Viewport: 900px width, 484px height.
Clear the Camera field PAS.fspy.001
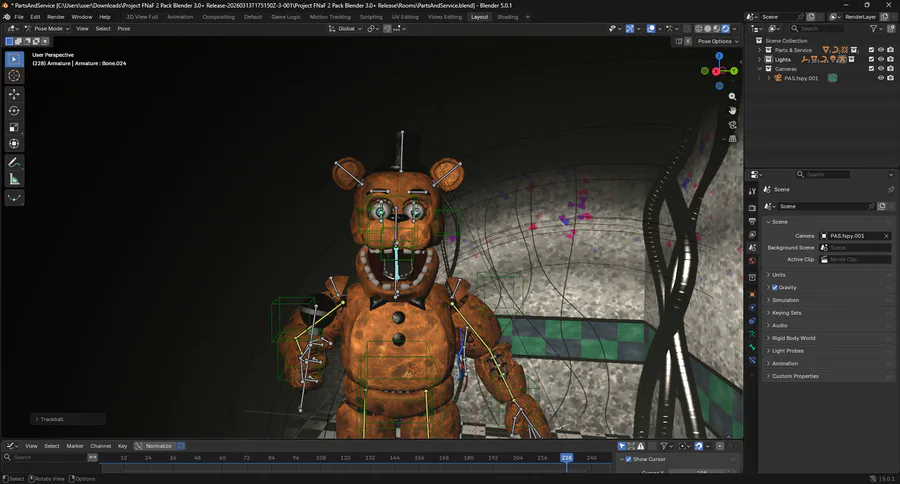(x=886, y=236)
